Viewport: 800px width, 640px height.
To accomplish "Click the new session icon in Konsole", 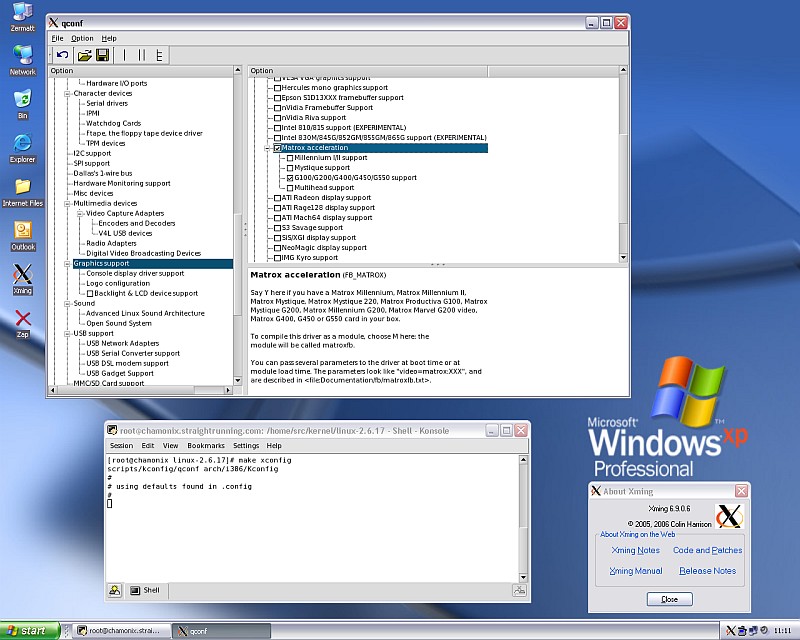I will [x=115, y=590].
